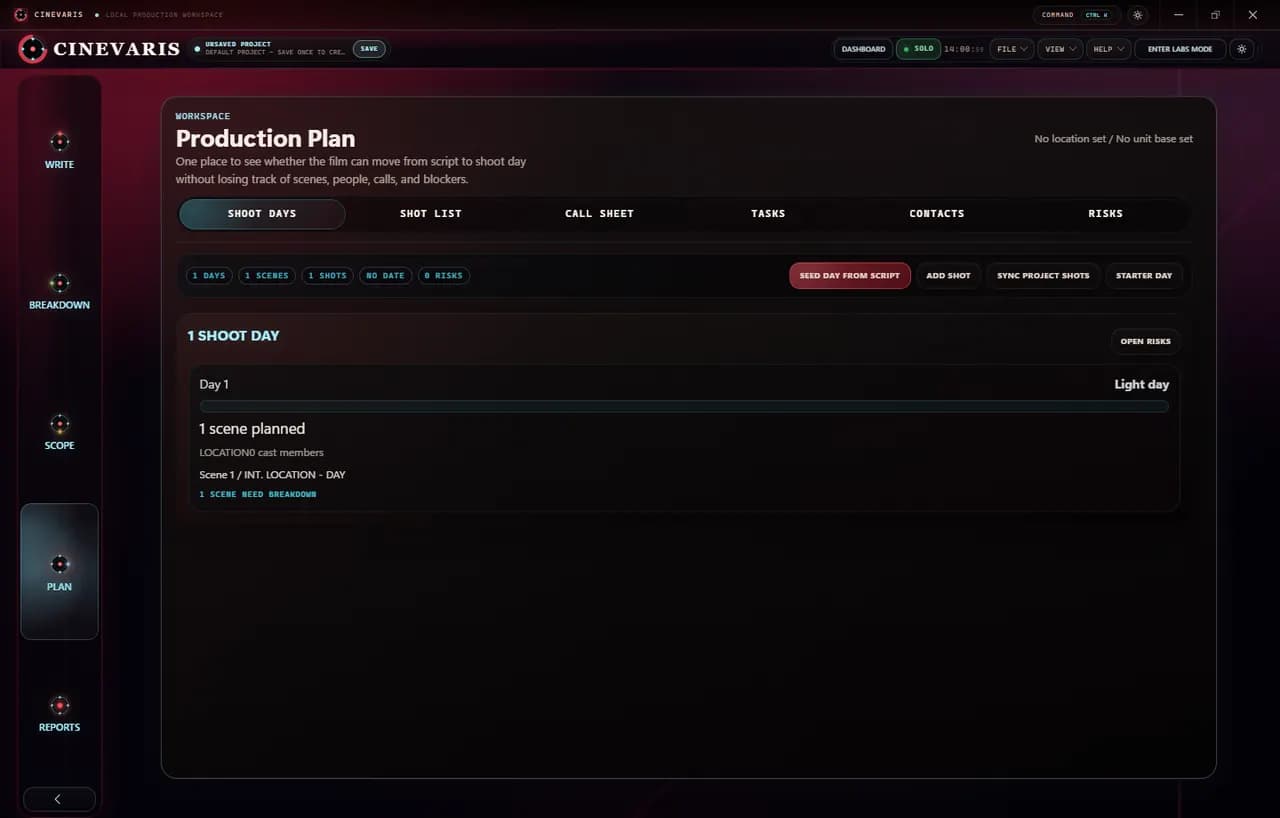Viewport: 1280px width, 818px height.
Task: Click the No Date stat chip
Action: click(385, 276)
